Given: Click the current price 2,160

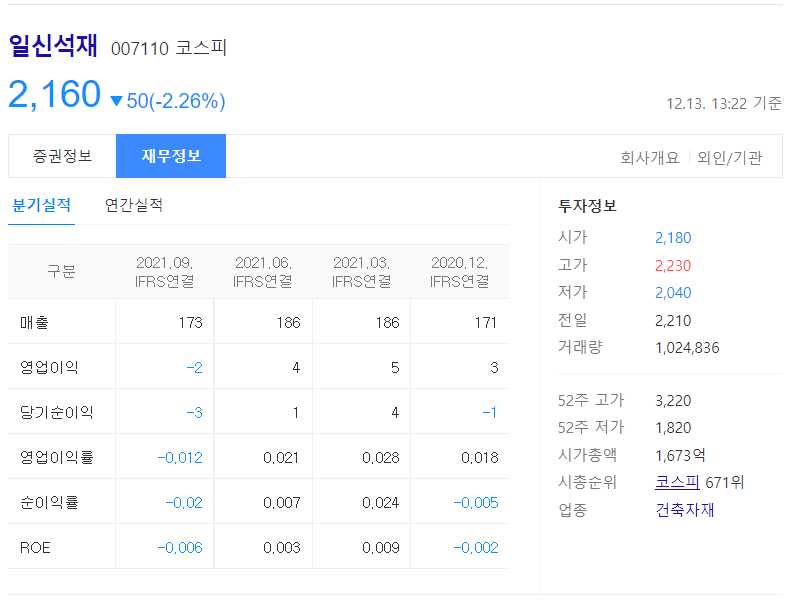Looking at the screenshot, I should tap(55, 94).
